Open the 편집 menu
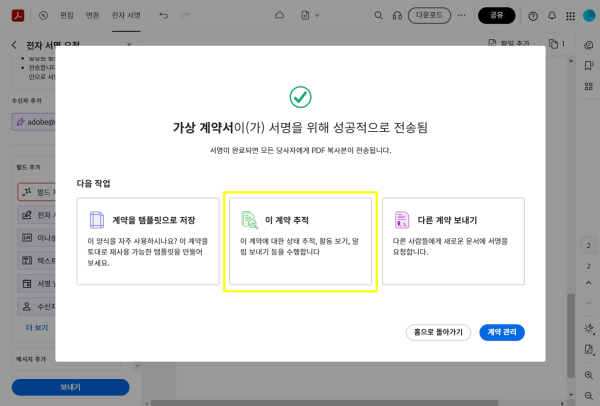 pyautogui.click(x=67, y=15)
